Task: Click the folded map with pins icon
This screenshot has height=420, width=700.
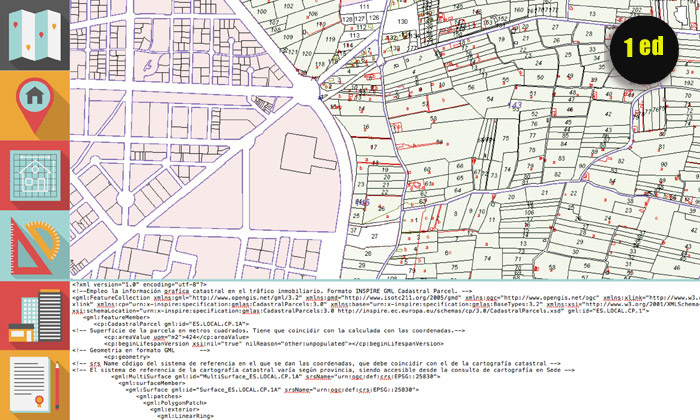Action: 35,35
